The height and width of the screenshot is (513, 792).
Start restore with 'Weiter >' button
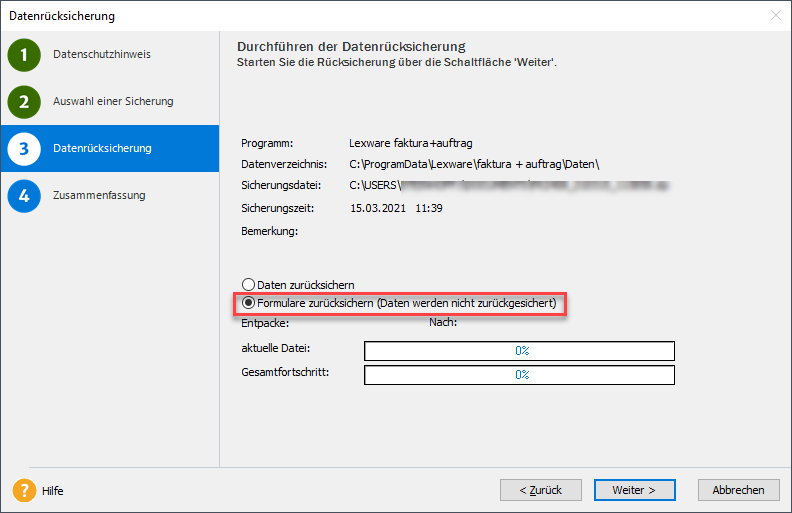[x=634, y=490]
